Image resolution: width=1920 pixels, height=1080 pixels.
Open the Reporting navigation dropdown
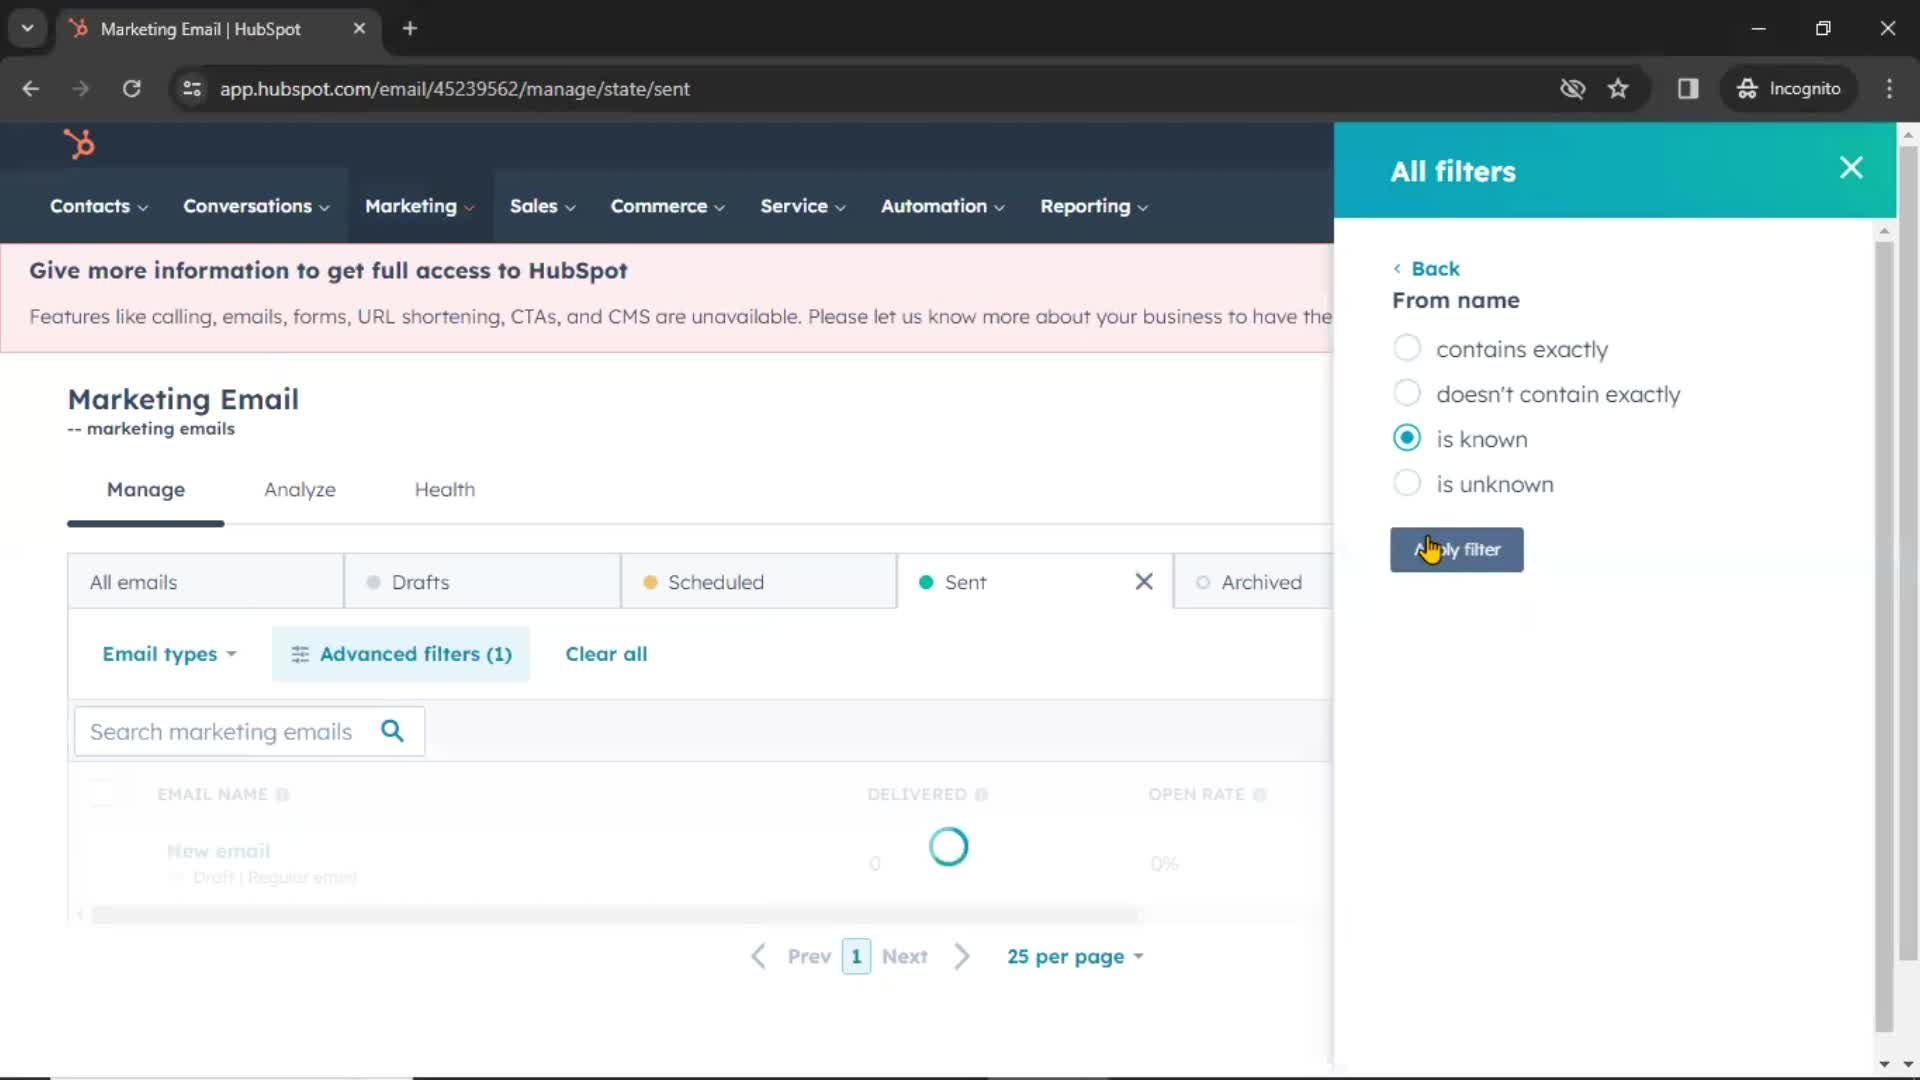[1093, 206]
